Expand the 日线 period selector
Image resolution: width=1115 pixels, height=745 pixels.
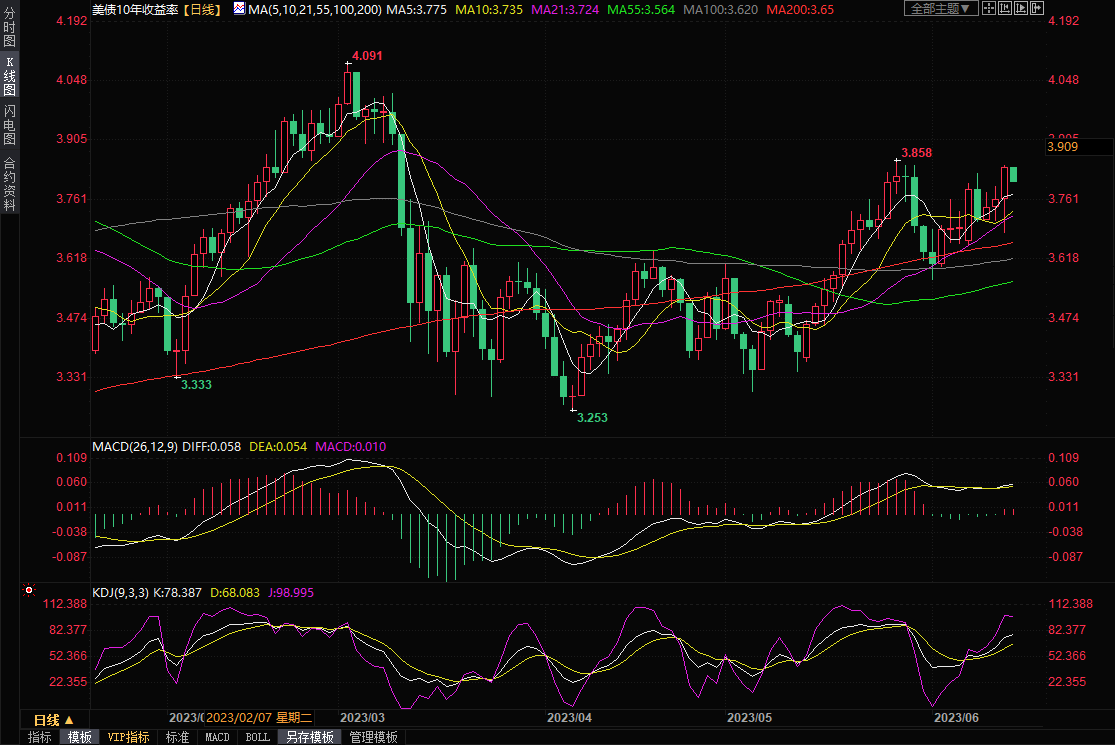(x=54, y=720)
